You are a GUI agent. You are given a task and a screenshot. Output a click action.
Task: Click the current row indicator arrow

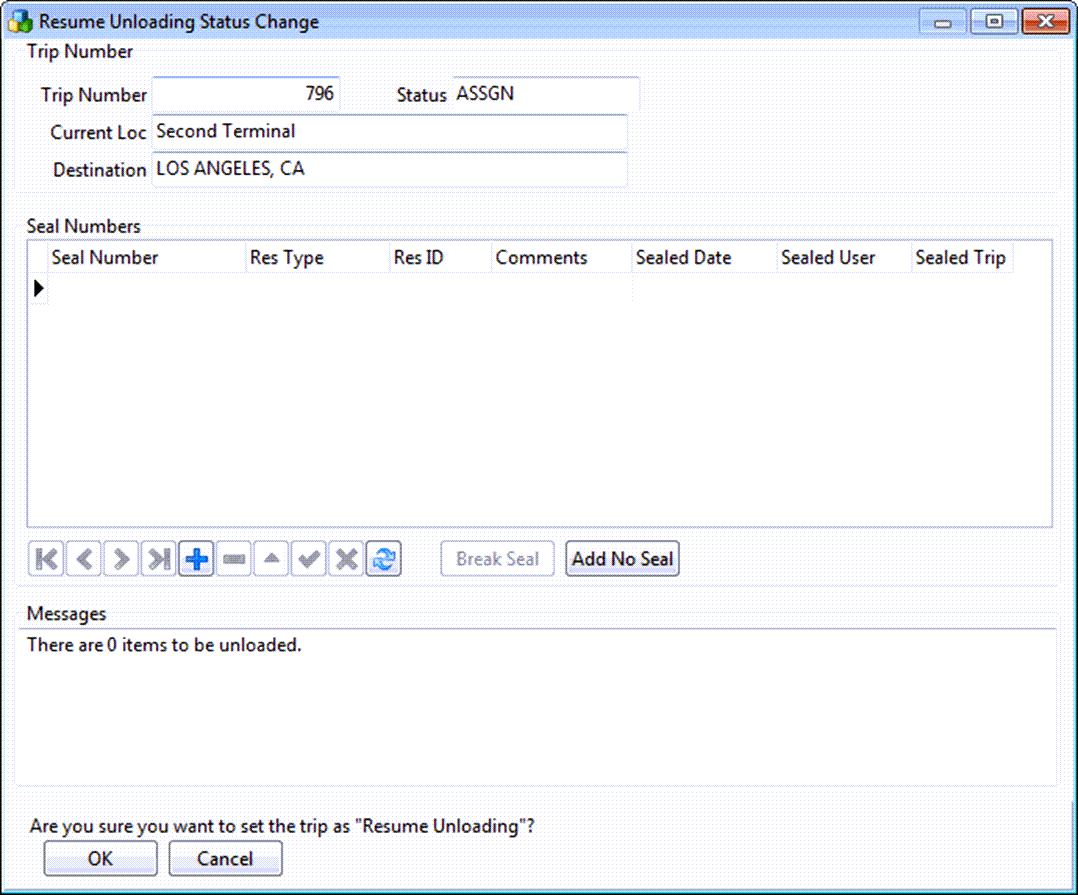click(38, 288)
